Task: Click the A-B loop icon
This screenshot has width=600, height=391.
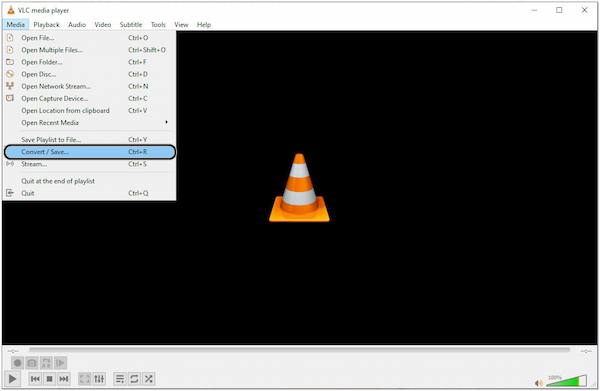Action: pyautogui.click(x=46, y=363)
